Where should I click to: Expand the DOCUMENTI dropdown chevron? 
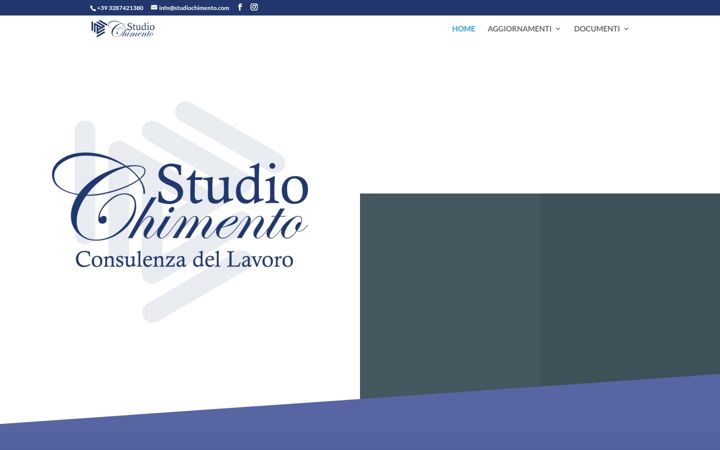pos(626,29)
